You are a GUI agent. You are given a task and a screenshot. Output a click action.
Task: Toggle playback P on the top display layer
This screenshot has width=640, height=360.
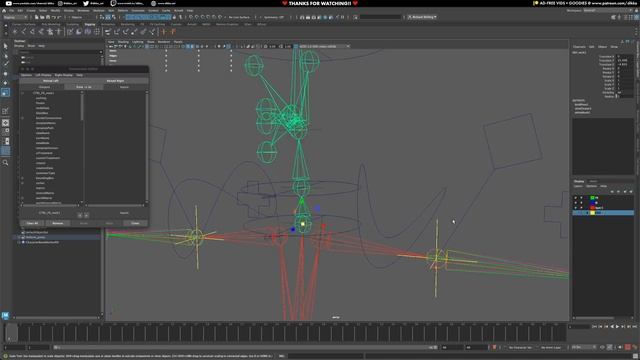click(581, 198)
